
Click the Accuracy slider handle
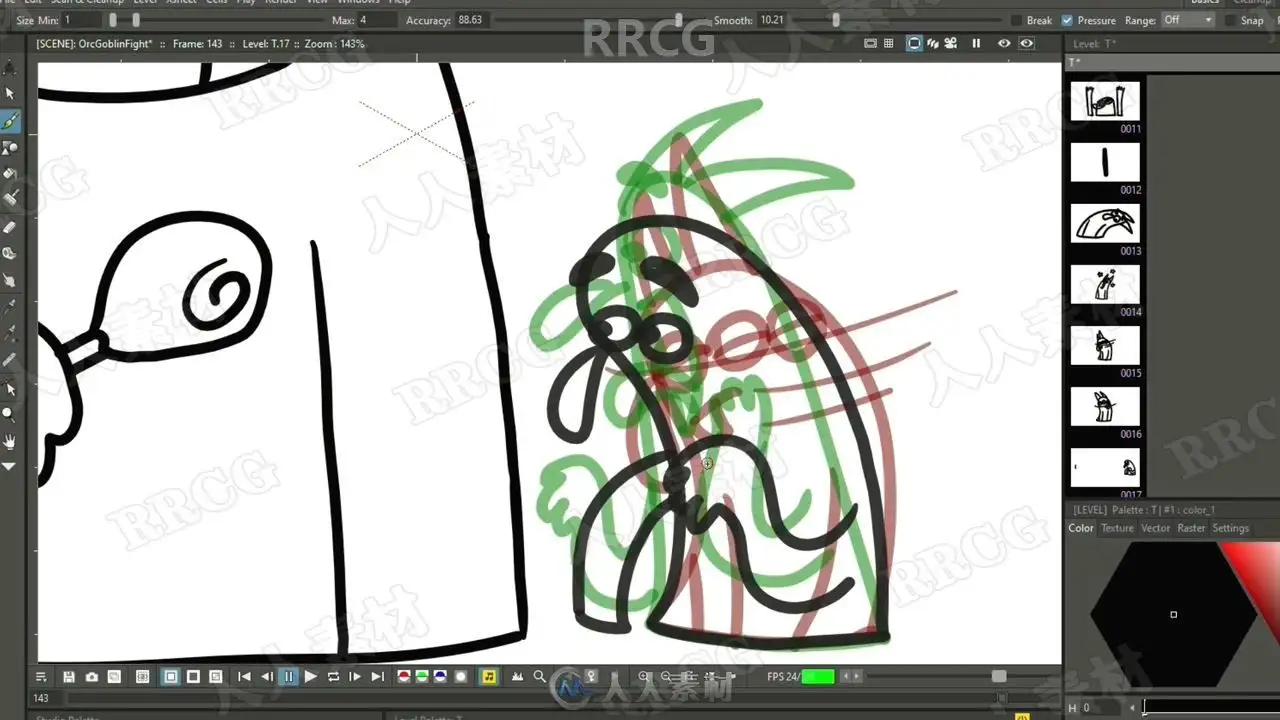pyautogui.click(x=679, y=20)
